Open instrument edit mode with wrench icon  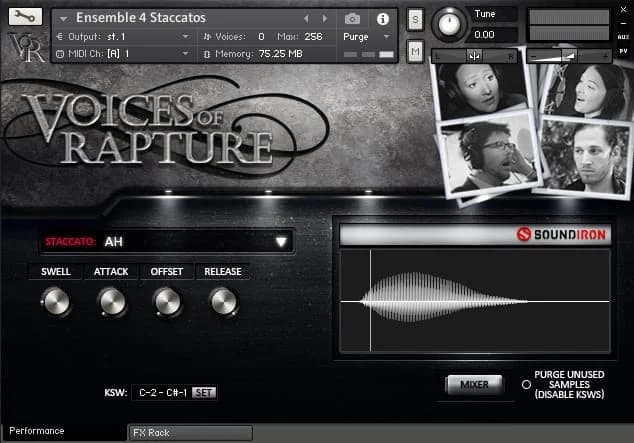coord(25,16)
